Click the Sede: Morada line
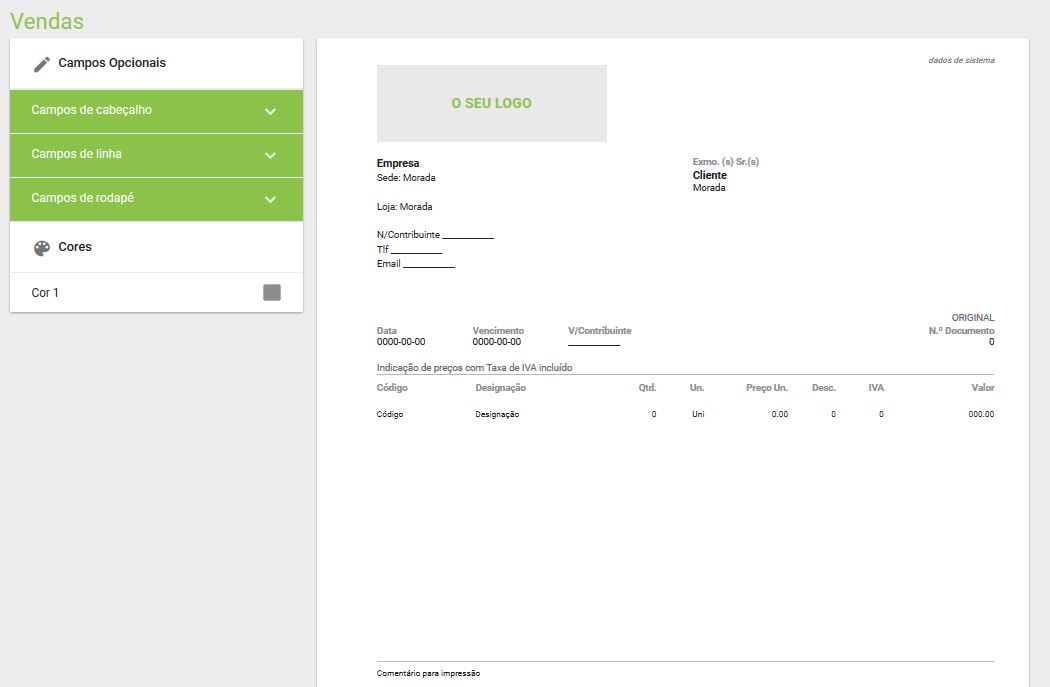This screenshot has height=687, width=1050. click(406, 177)
